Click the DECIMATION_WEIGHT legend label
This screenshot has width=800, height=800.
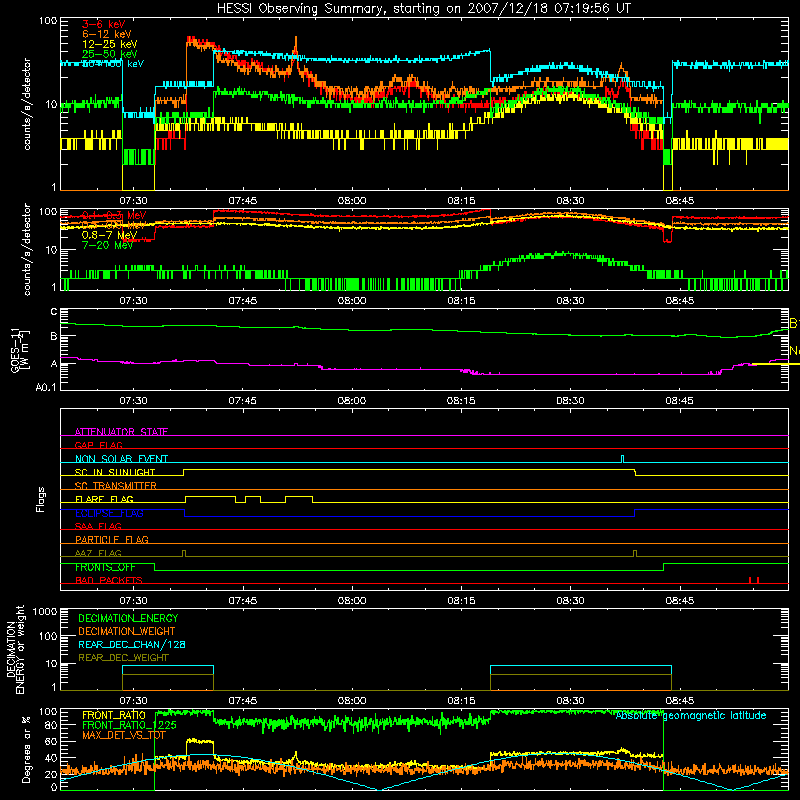pos(127,631)
